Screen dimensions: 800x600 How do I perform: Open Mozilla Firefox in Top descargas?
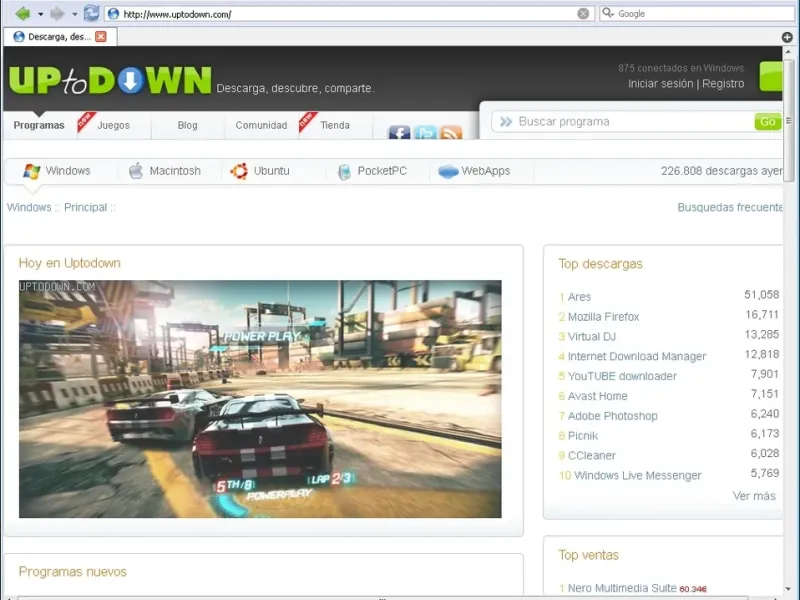pyautogui.click(x=603, y=317)
